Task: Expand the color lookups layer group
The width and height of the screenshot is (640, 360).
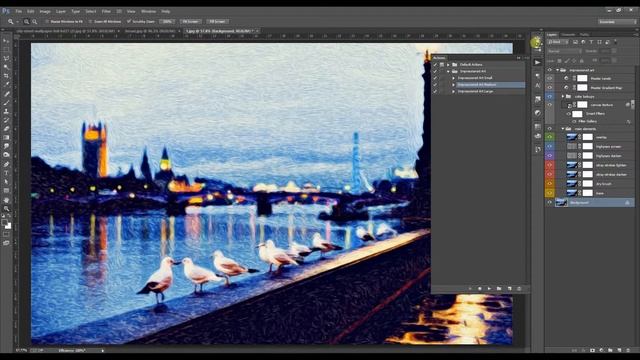Action: pos(563,97)
